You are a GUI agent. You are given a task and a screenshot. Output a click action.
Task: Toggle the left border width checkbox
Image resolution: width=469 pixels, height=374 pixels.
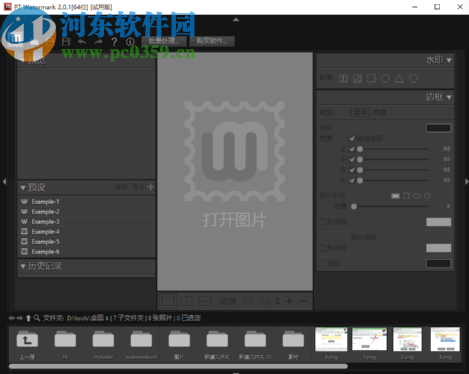tap(352, 170)
